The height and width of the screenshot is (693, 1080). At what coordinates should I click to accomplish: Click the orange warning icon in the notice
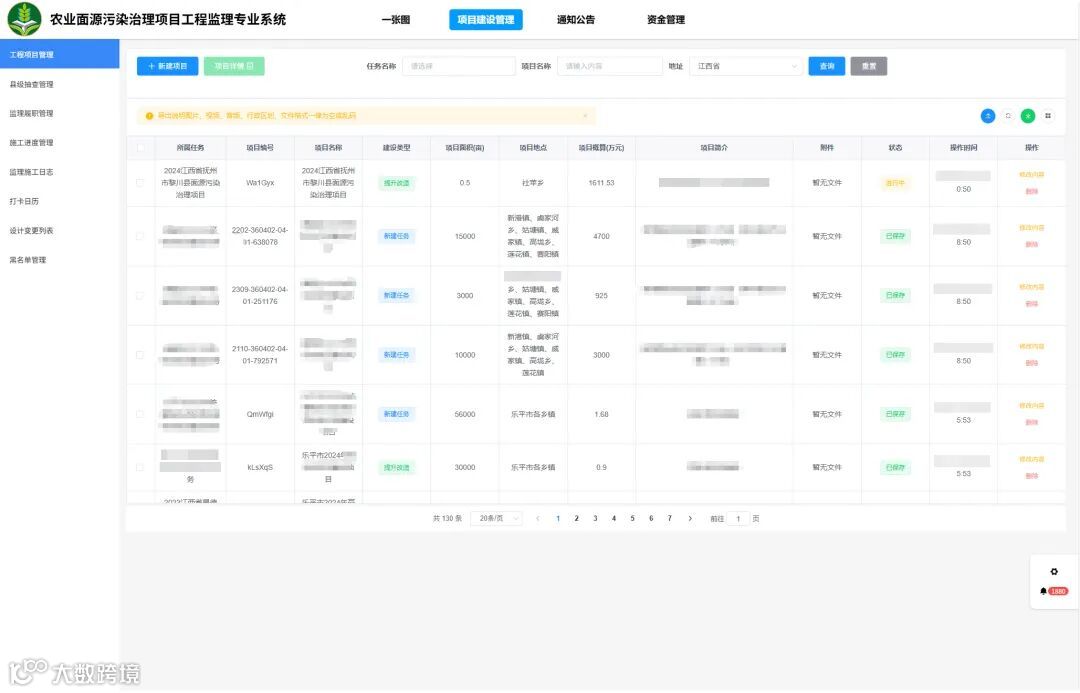(149, 116)
